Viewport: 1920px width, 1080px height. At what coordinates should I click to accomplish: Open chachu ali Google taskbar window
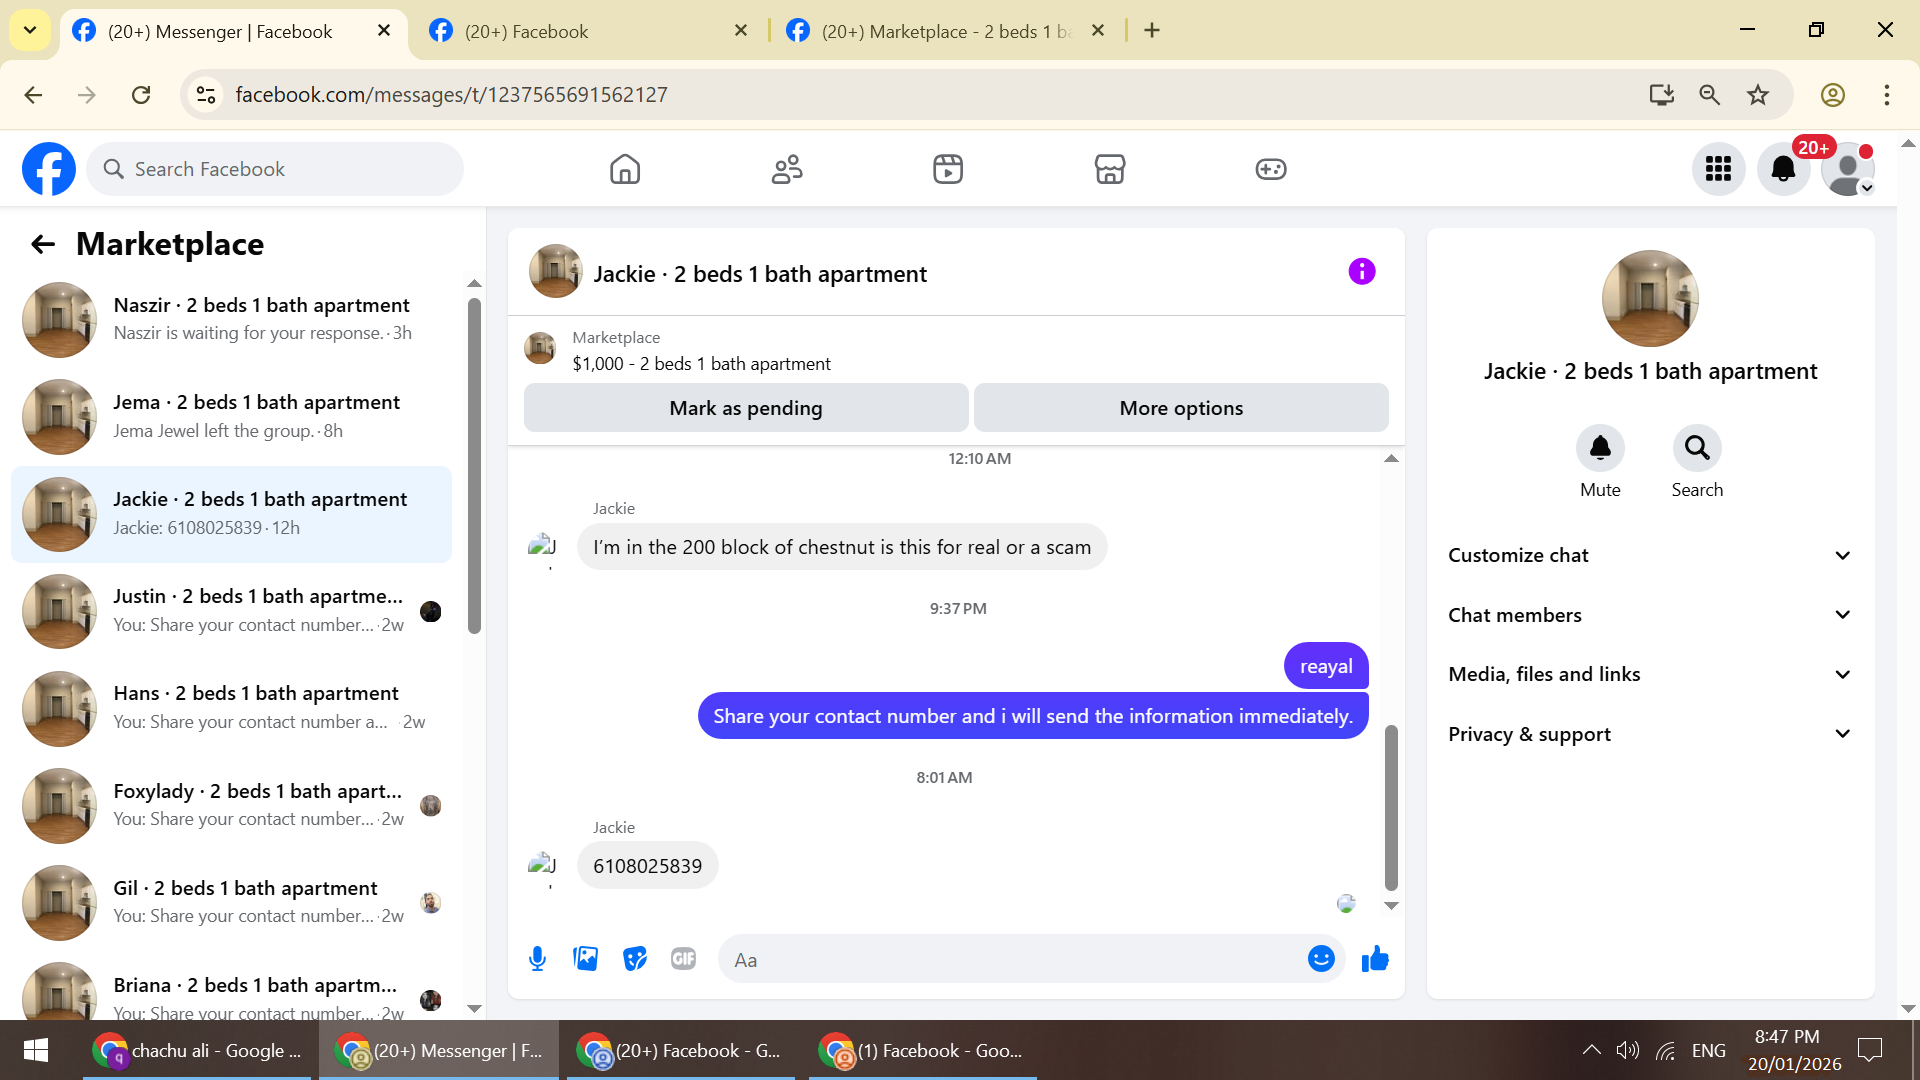pos(198,1050)
